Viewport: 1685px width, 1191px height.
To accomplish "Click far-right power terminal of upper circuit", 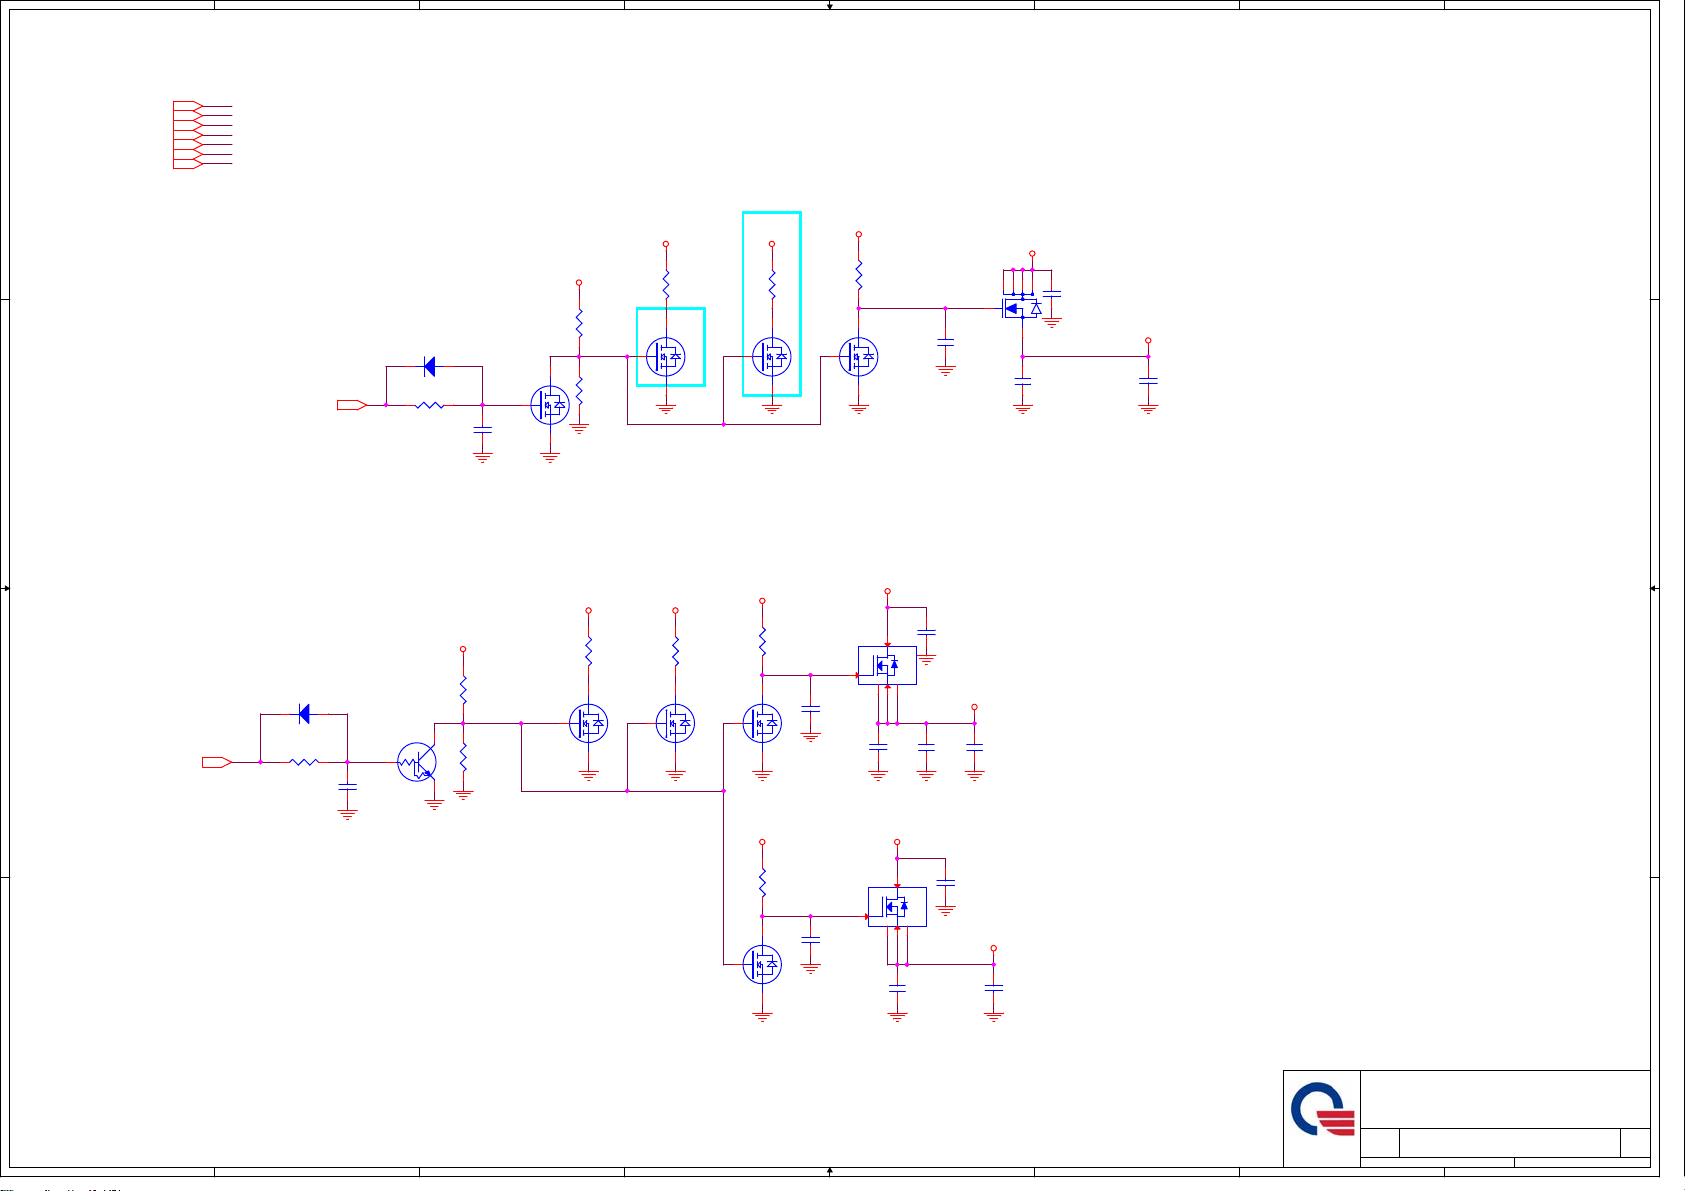I will click(1148, 341).
